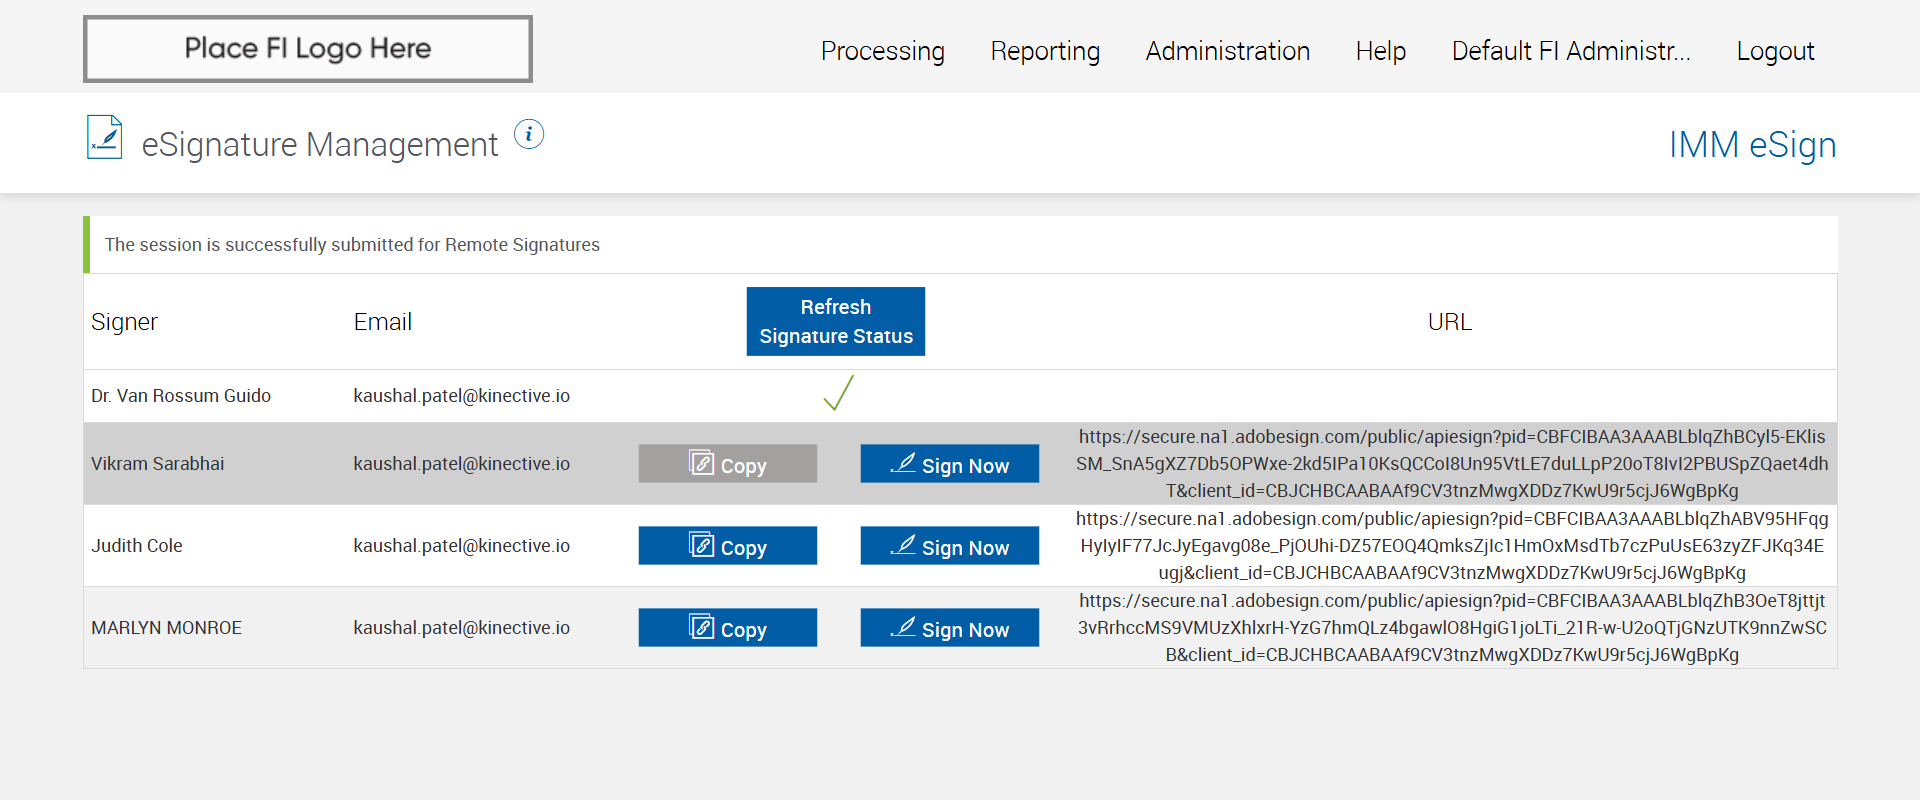Image resolution: width=1920 pixels, height=800 pixels.
Task: Expand the Default FI Administr... user menu
Action: 1570,51
